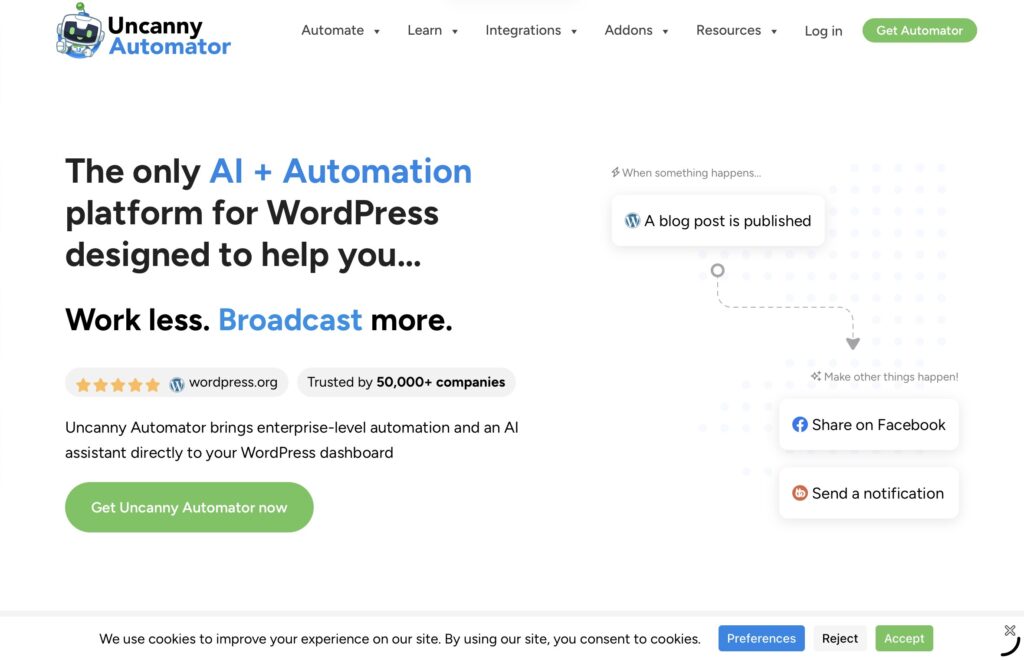Click the wordpress.org rating badge text

pos(233,383)
